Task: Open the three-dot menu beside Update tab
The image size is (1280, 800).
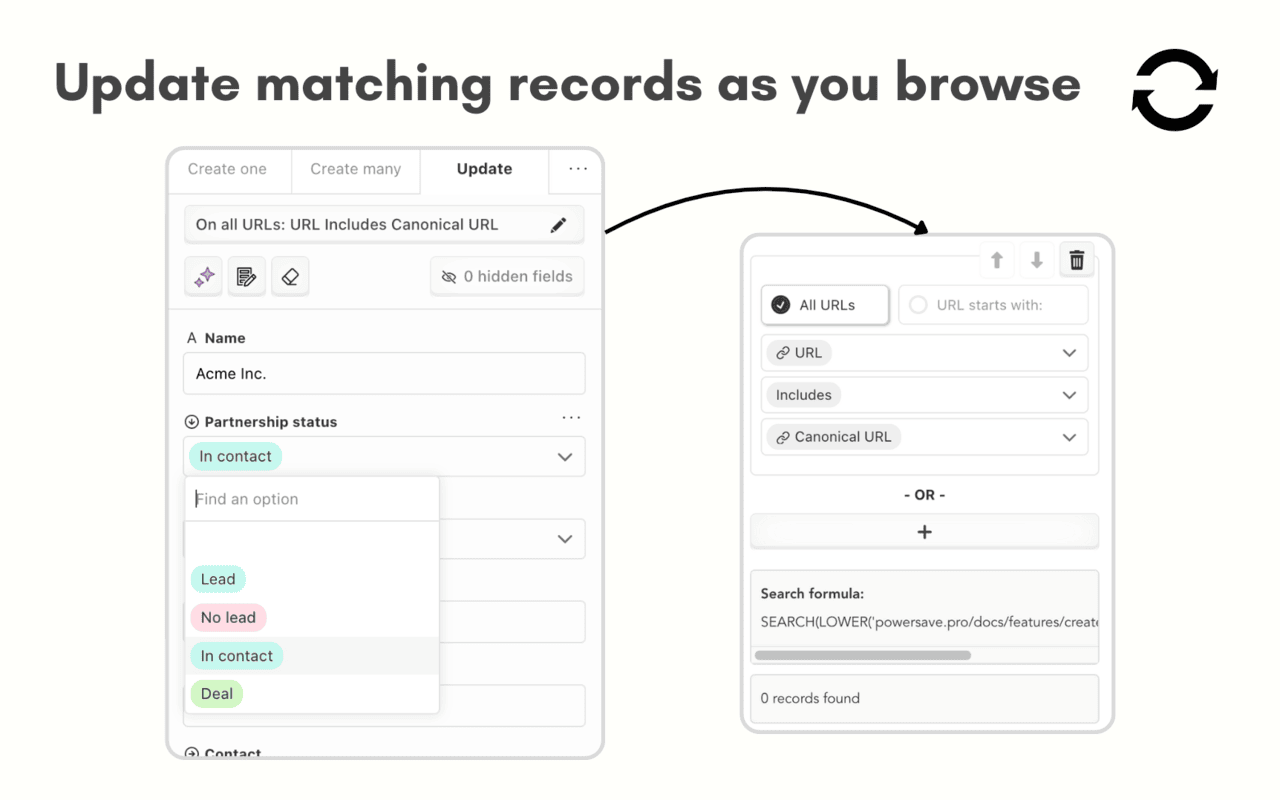Action: [578, 169]
